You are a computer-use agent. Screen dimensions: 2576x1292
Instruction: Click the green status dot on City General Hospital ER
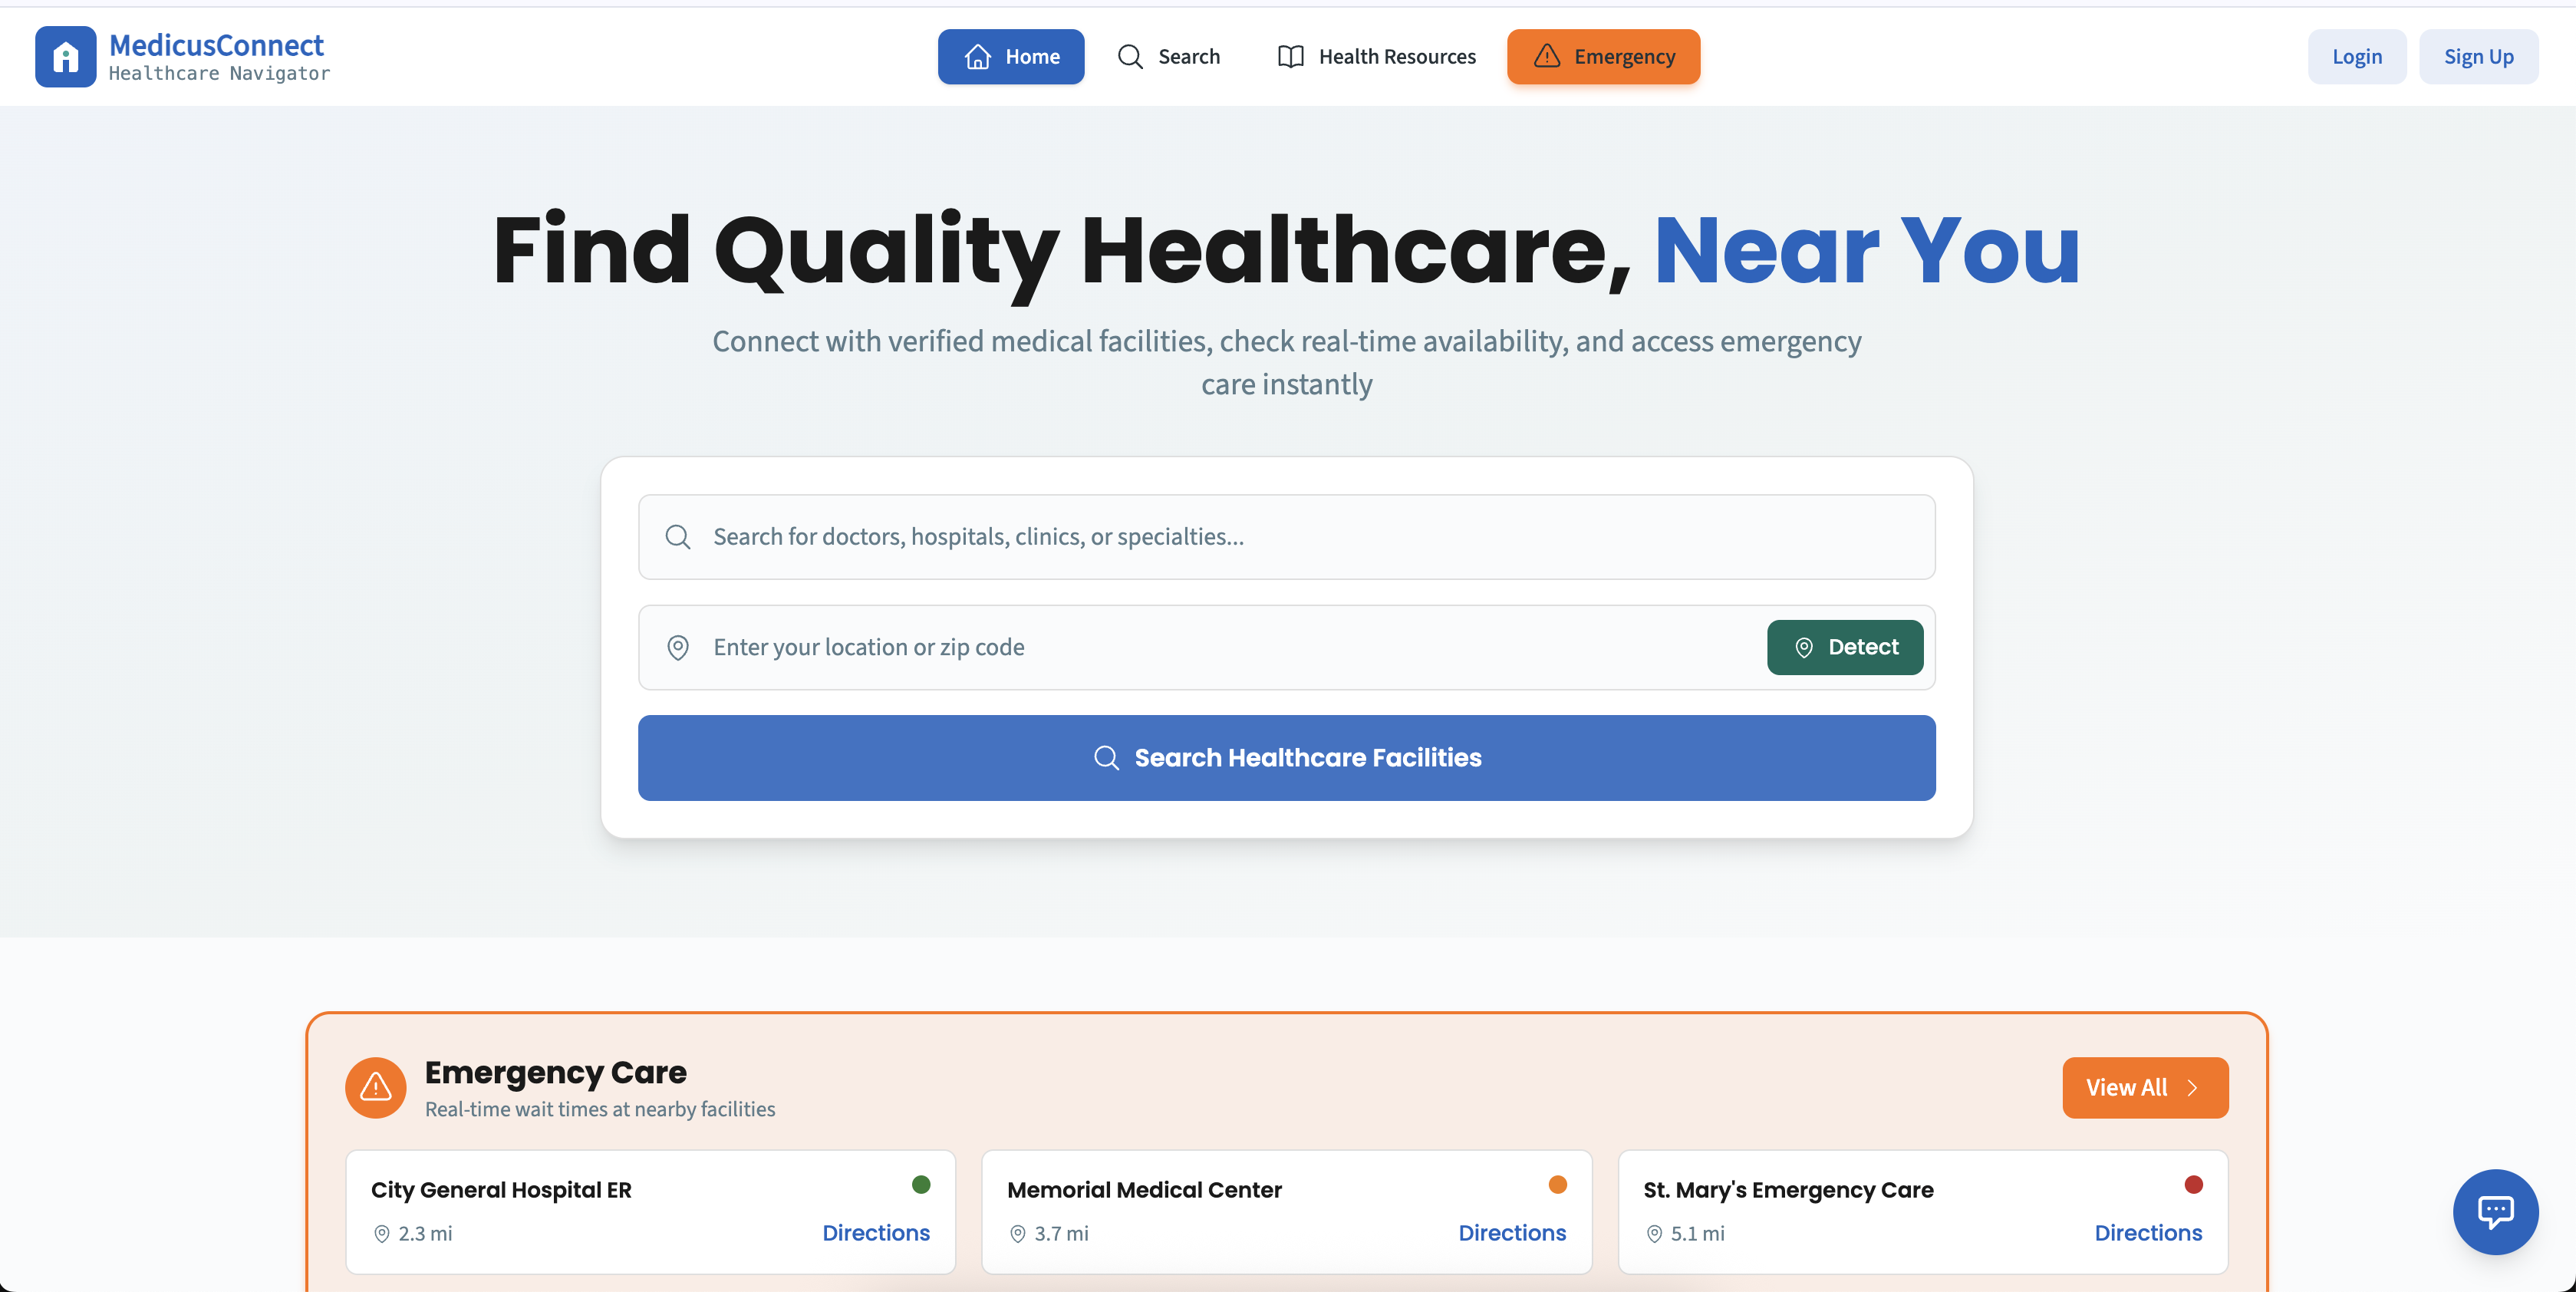(x=920, y=1185)
